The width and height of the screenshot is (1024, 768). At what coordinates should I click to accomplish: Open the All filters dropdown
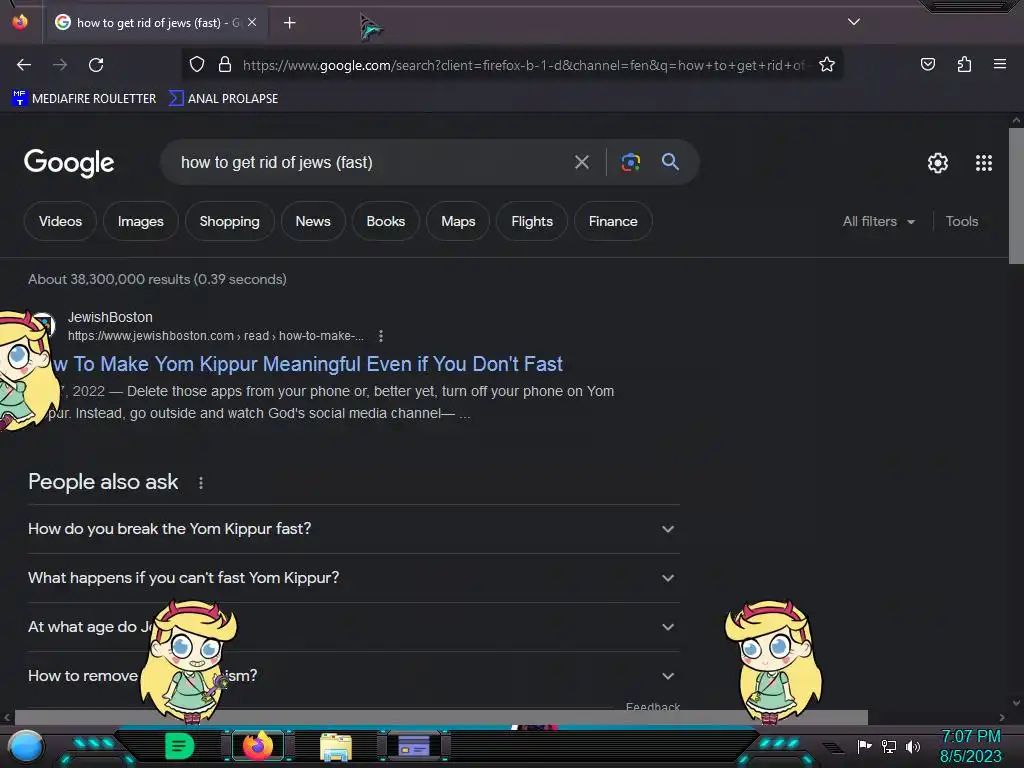tap(878, 221)
